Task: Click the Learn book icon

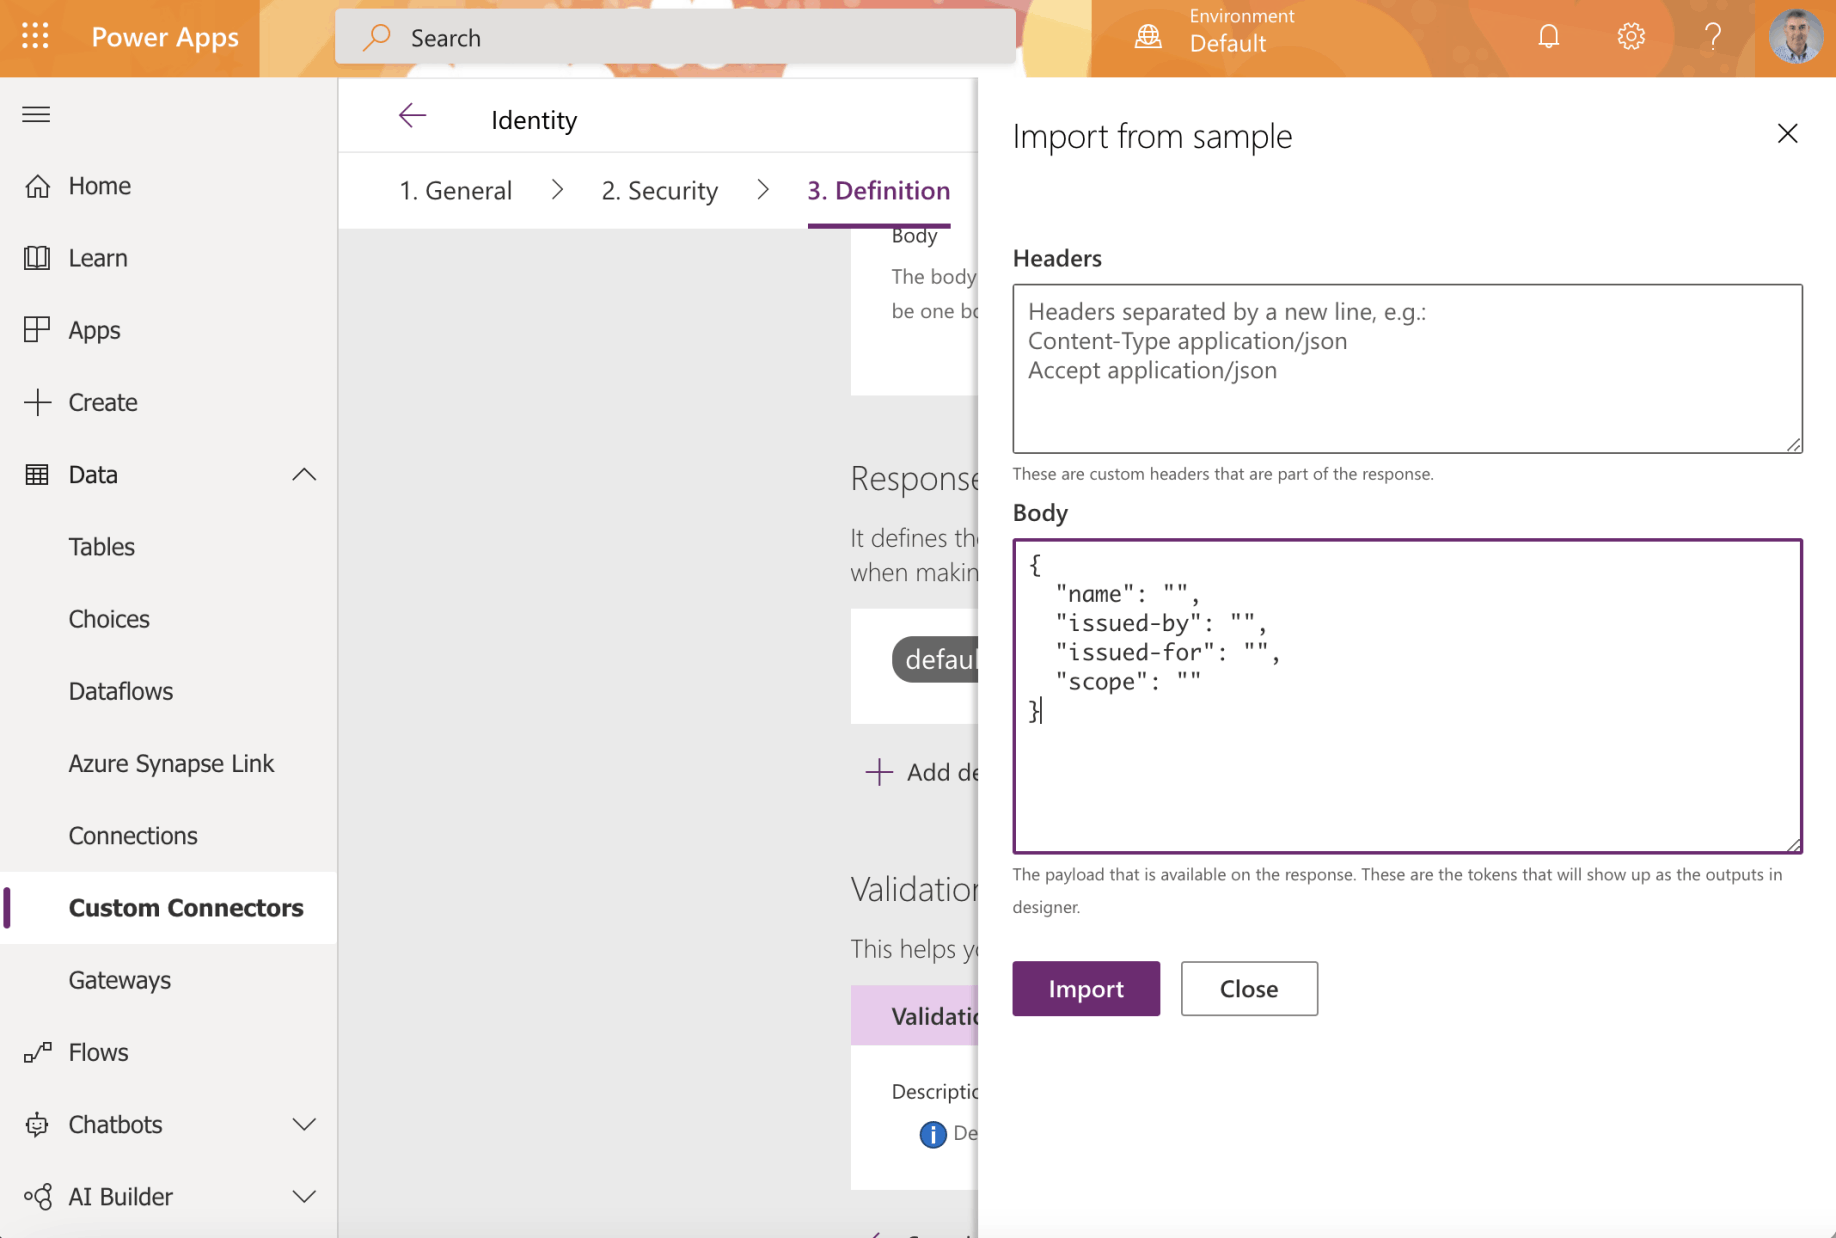Action: point(37,258)
